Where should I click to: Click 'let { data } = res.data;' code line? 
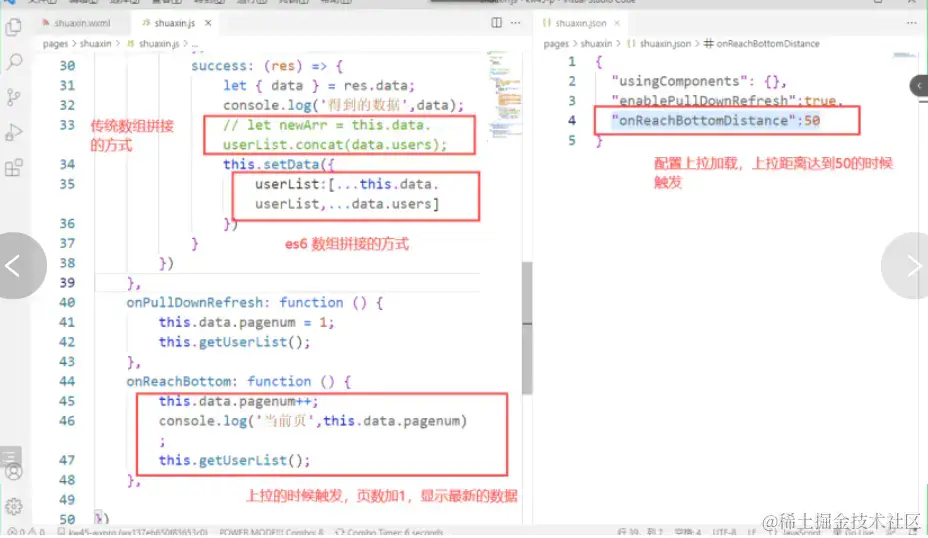tap(319, 85)
